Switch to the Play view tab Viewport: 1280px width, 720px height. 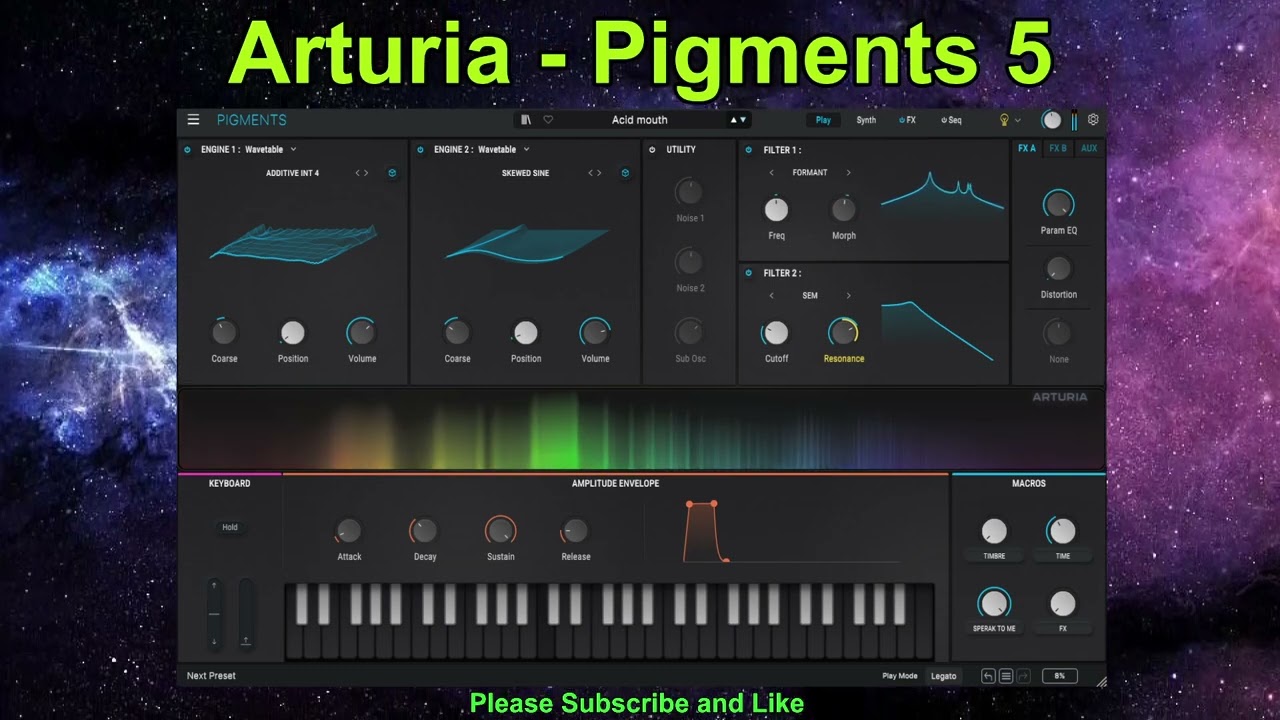(x=823, y=120)
